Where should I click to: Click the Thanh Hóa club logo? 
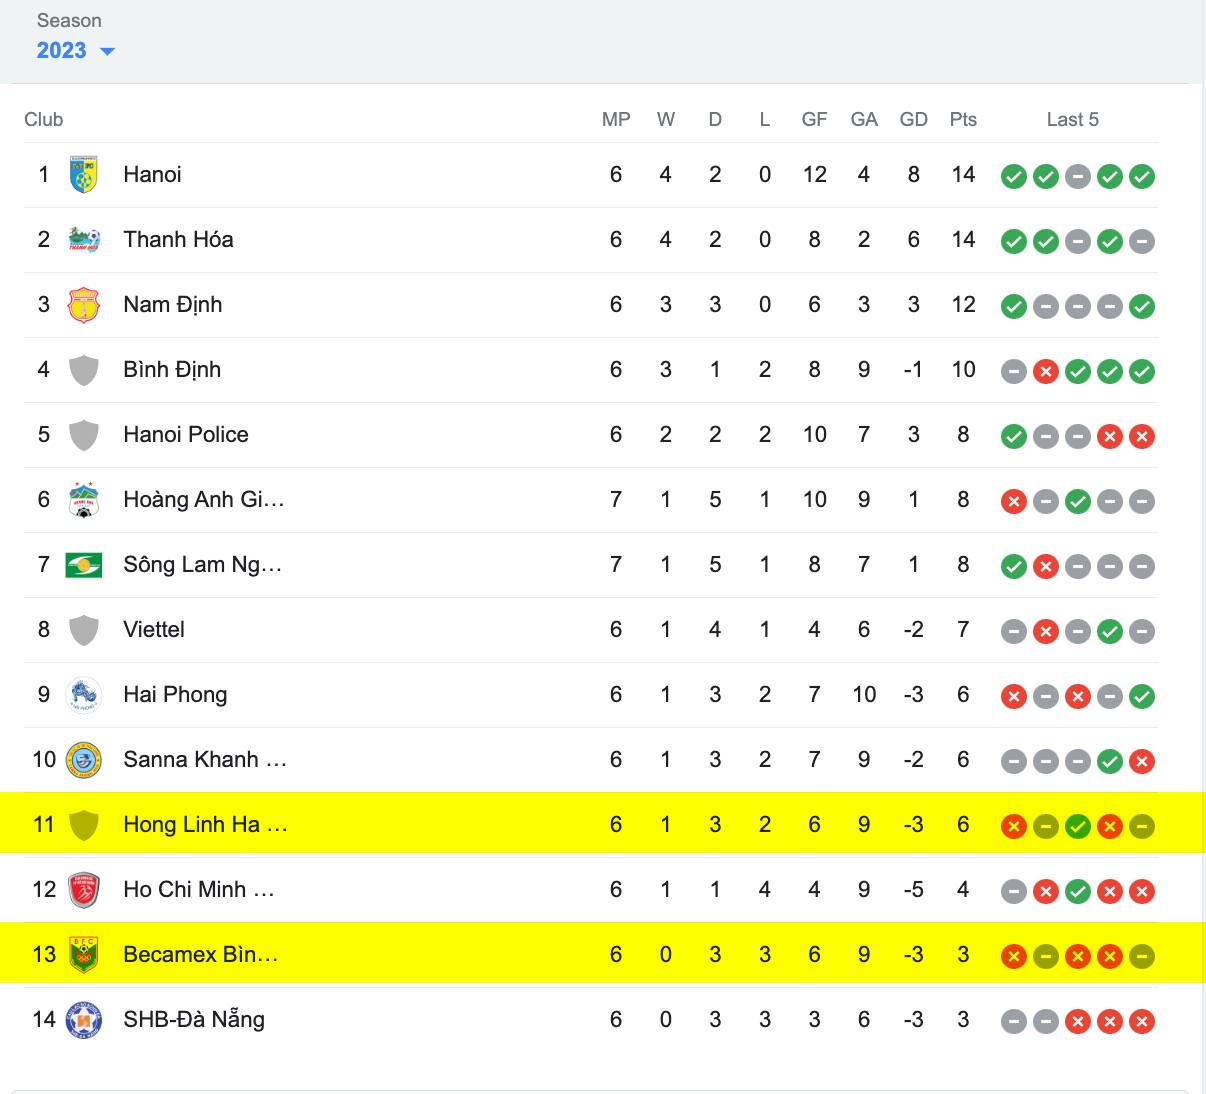83,240
